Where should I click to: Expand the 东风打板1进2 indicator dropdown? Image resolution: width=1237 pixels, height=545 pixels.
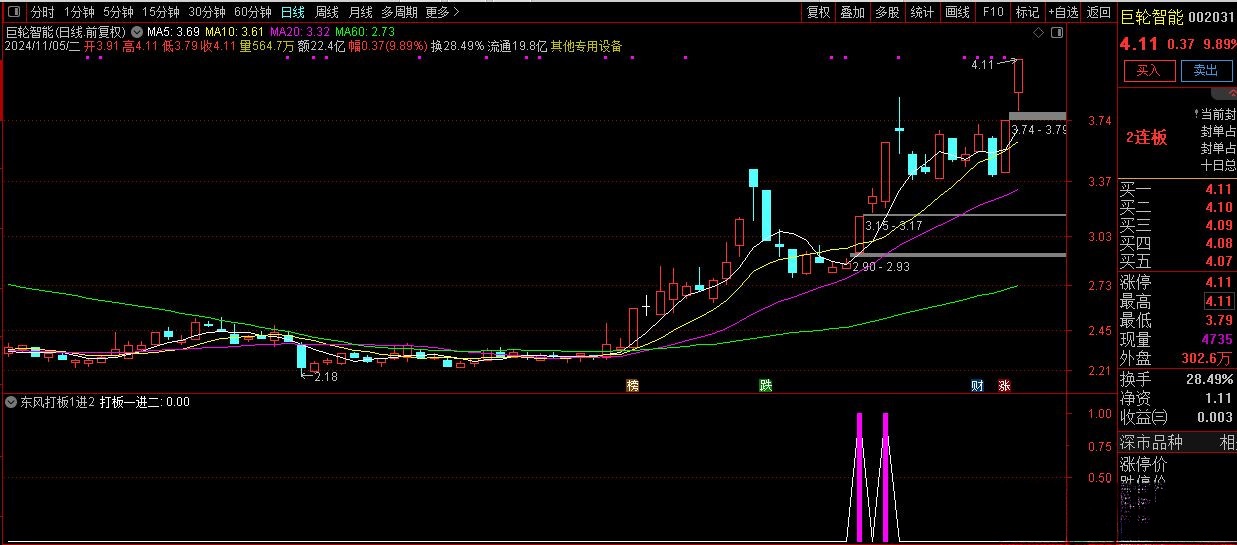click(x=12, y=402)
